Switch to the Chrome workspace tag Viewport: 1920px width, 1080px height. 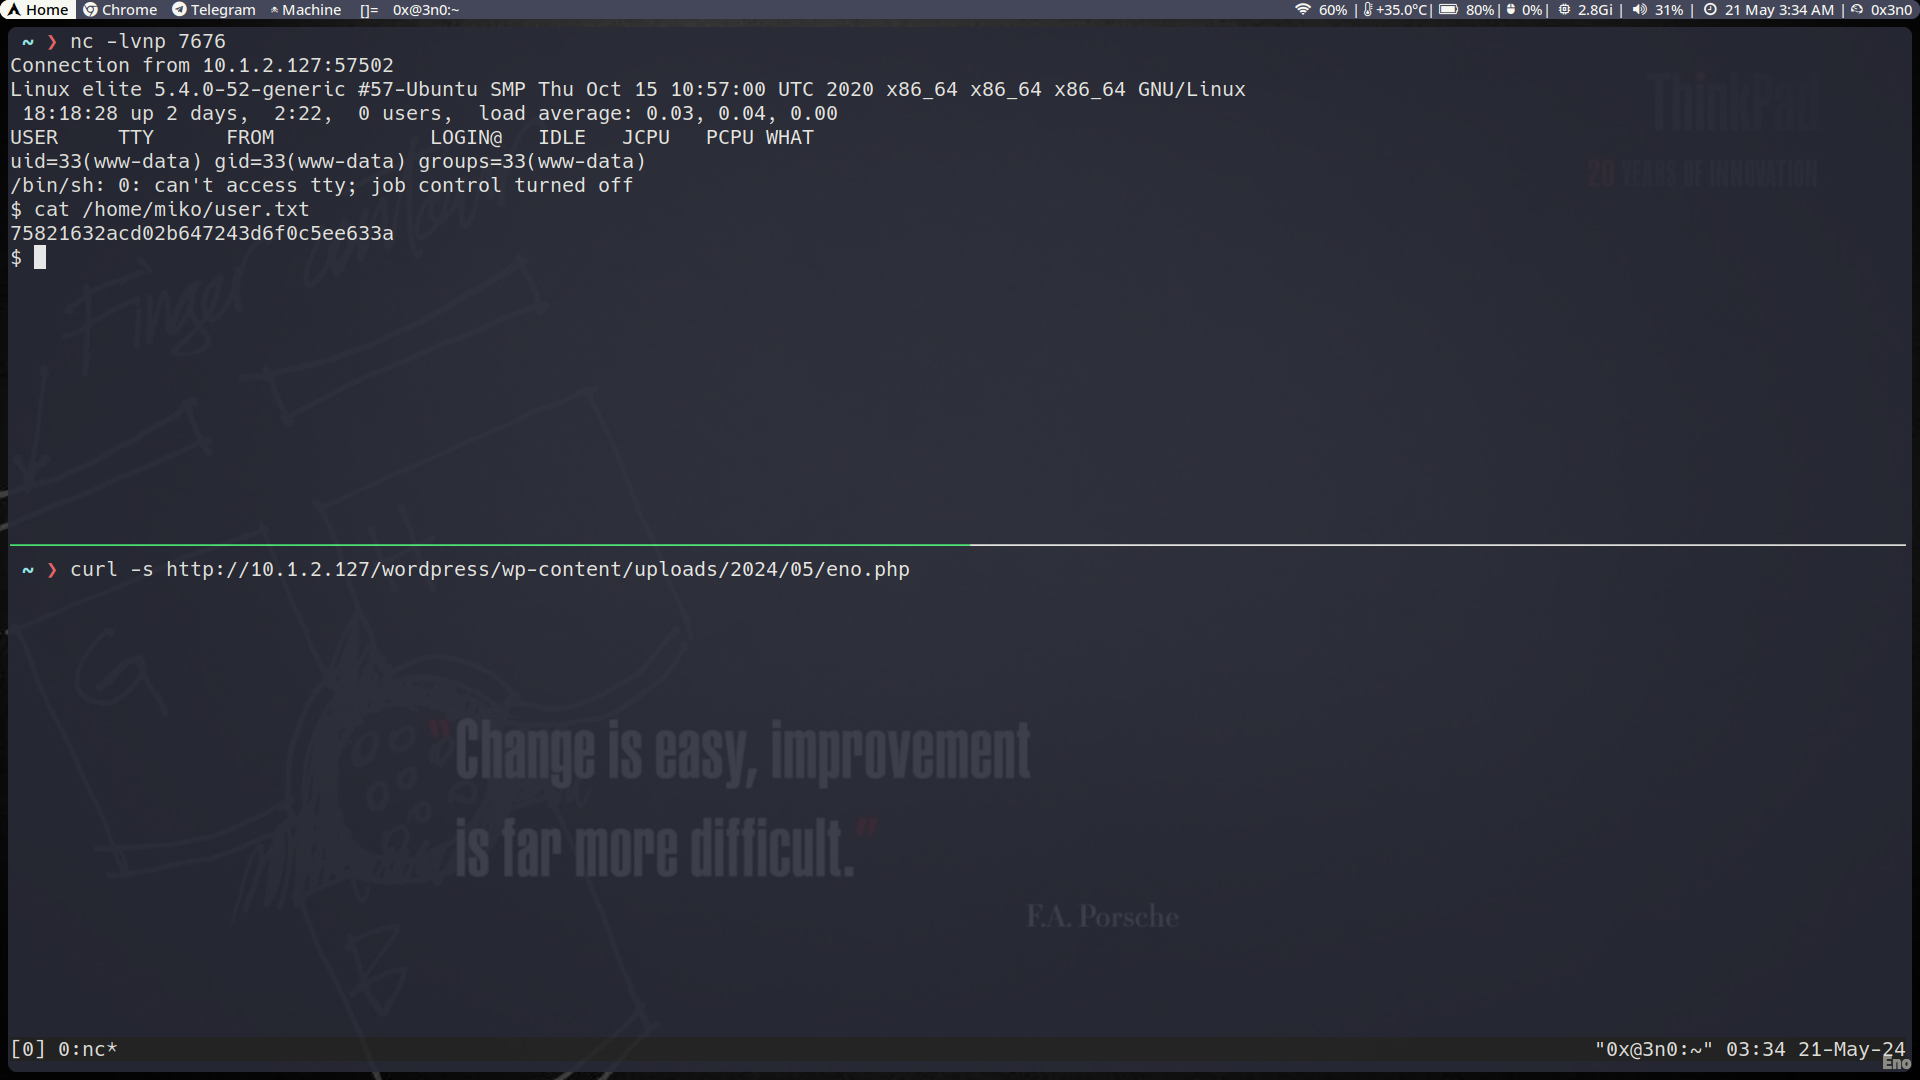point(120,9)
